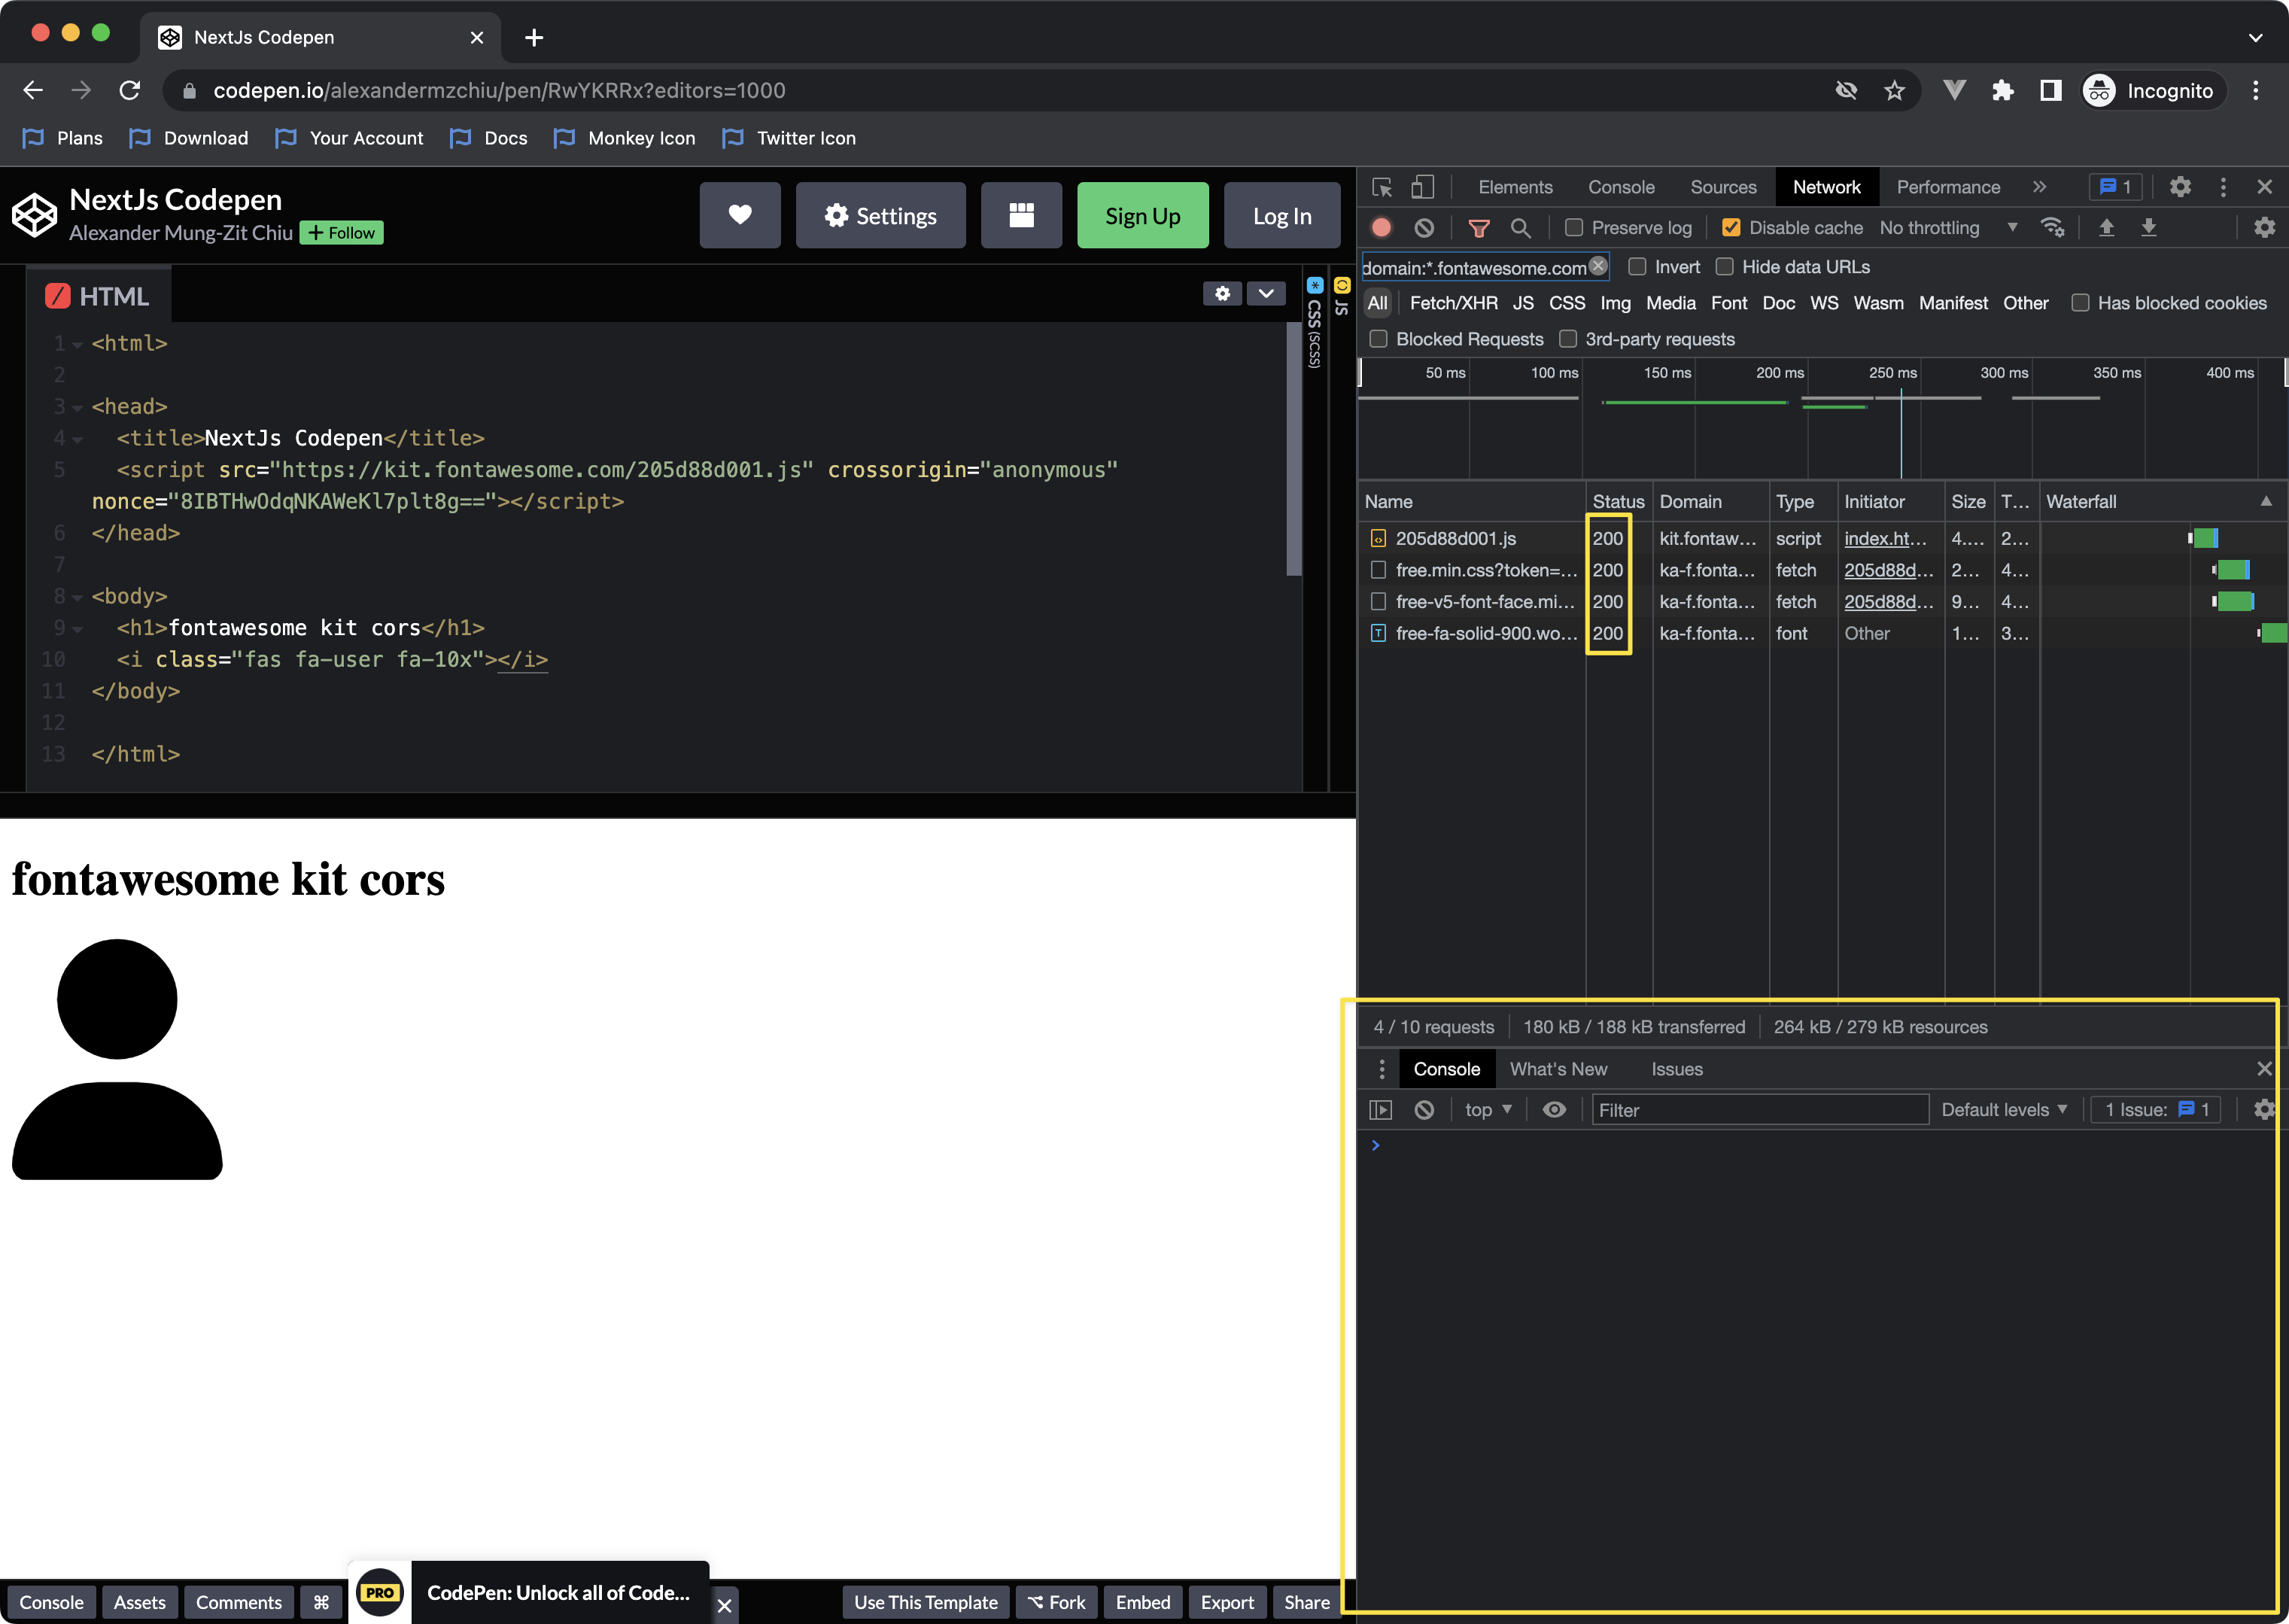
Task: Fork the pen
Action: (x=1056, y=1602)
